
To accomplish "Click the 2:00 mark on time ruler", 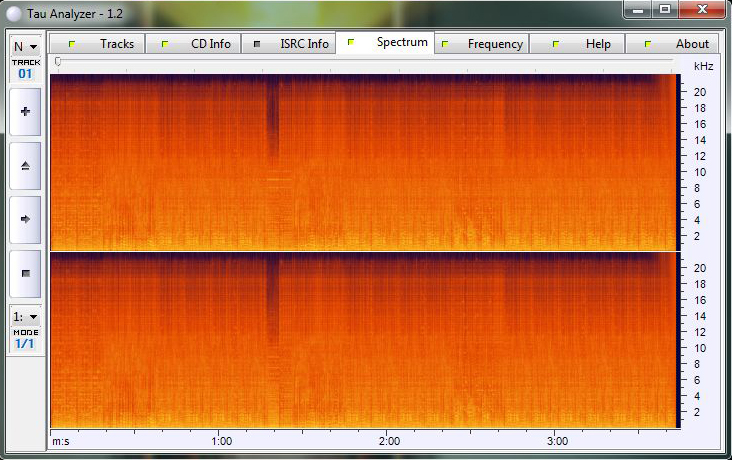I will [x=390, y=440].
